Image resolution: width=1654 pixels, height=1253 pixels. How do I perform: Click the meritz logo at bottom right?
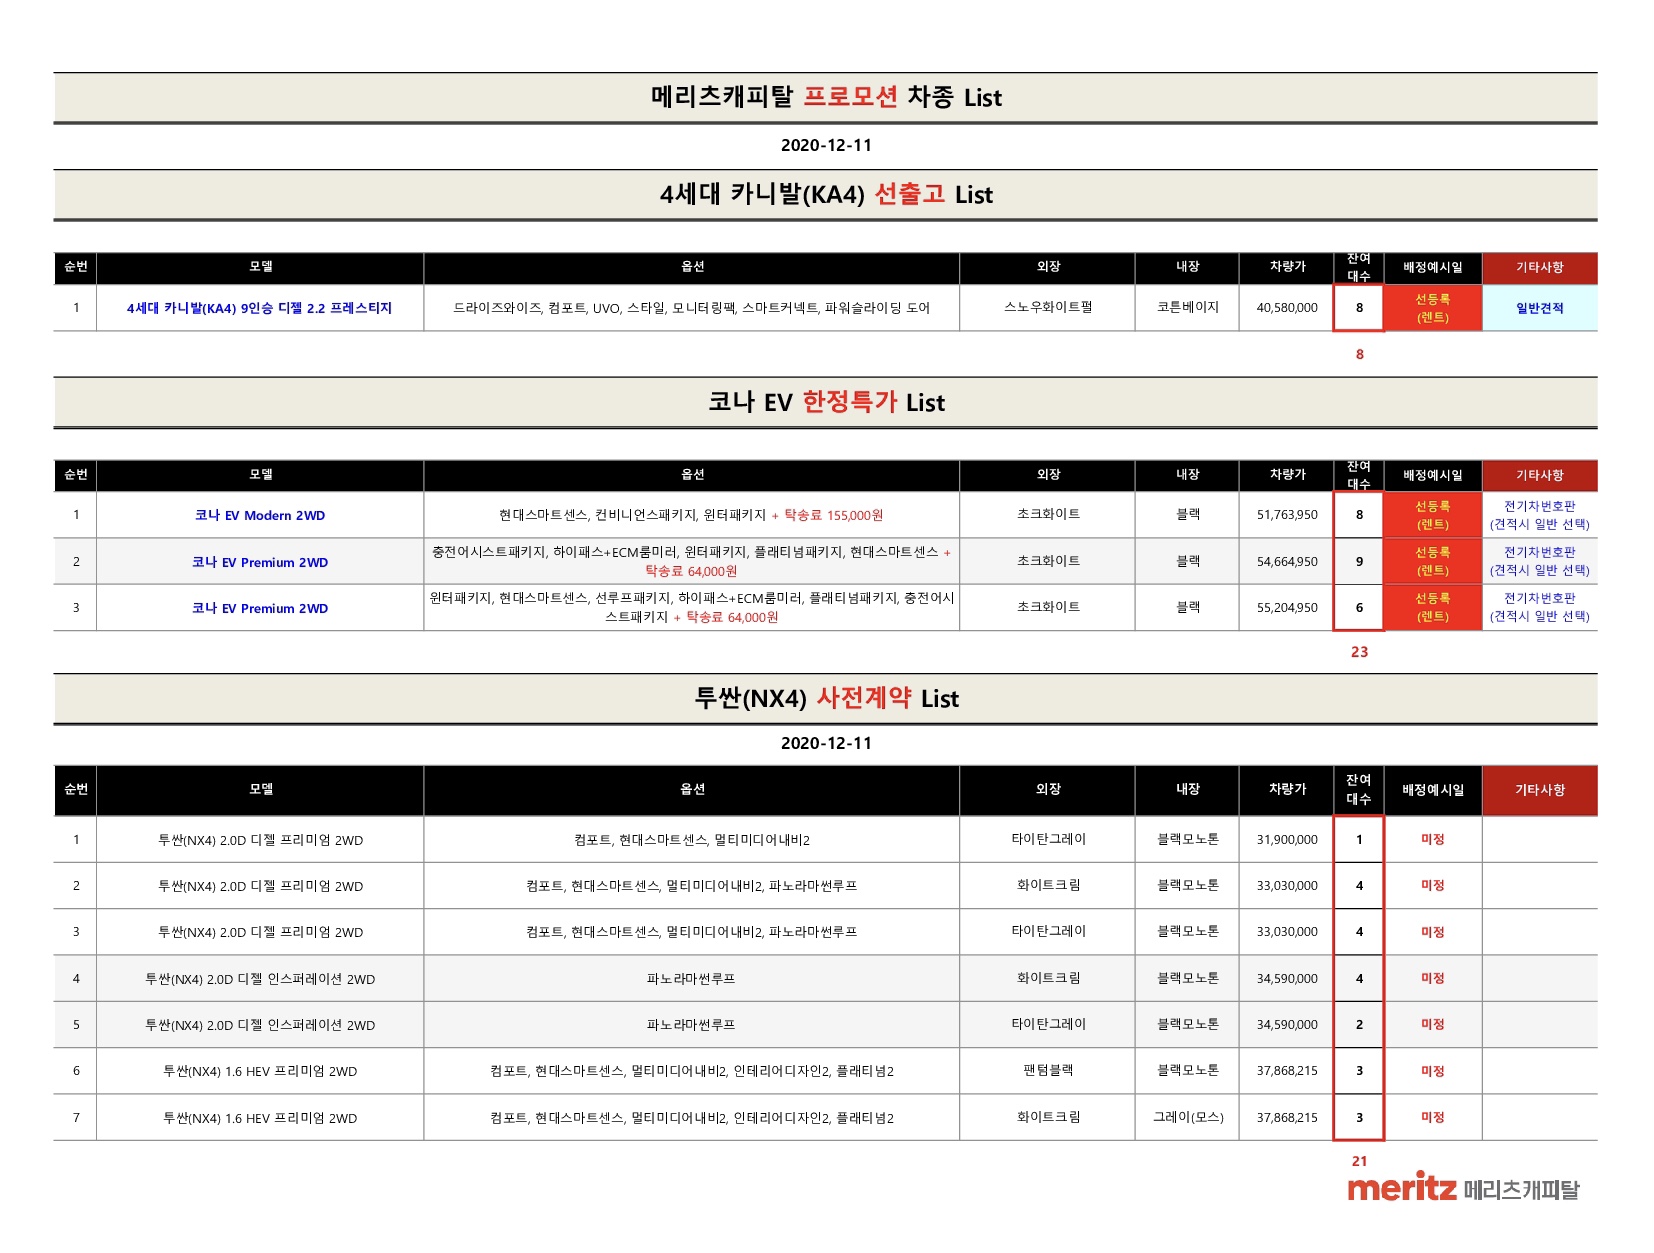(x=1462, y=1189)
